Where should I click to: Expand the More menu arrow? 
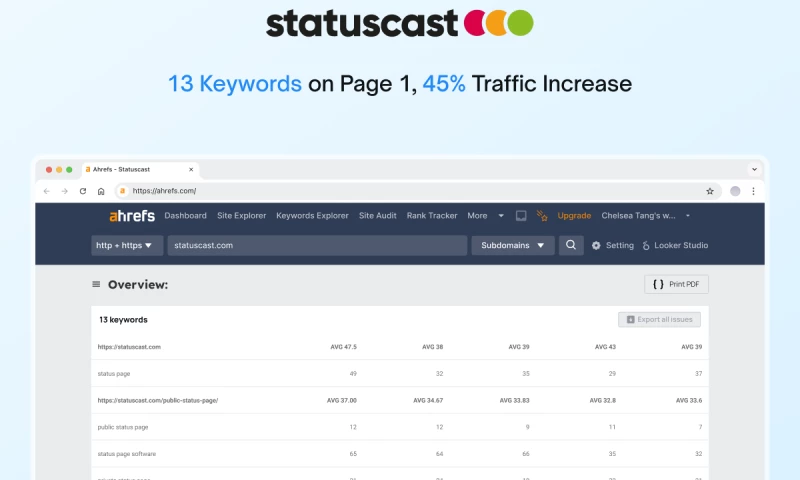coord(501,216)
